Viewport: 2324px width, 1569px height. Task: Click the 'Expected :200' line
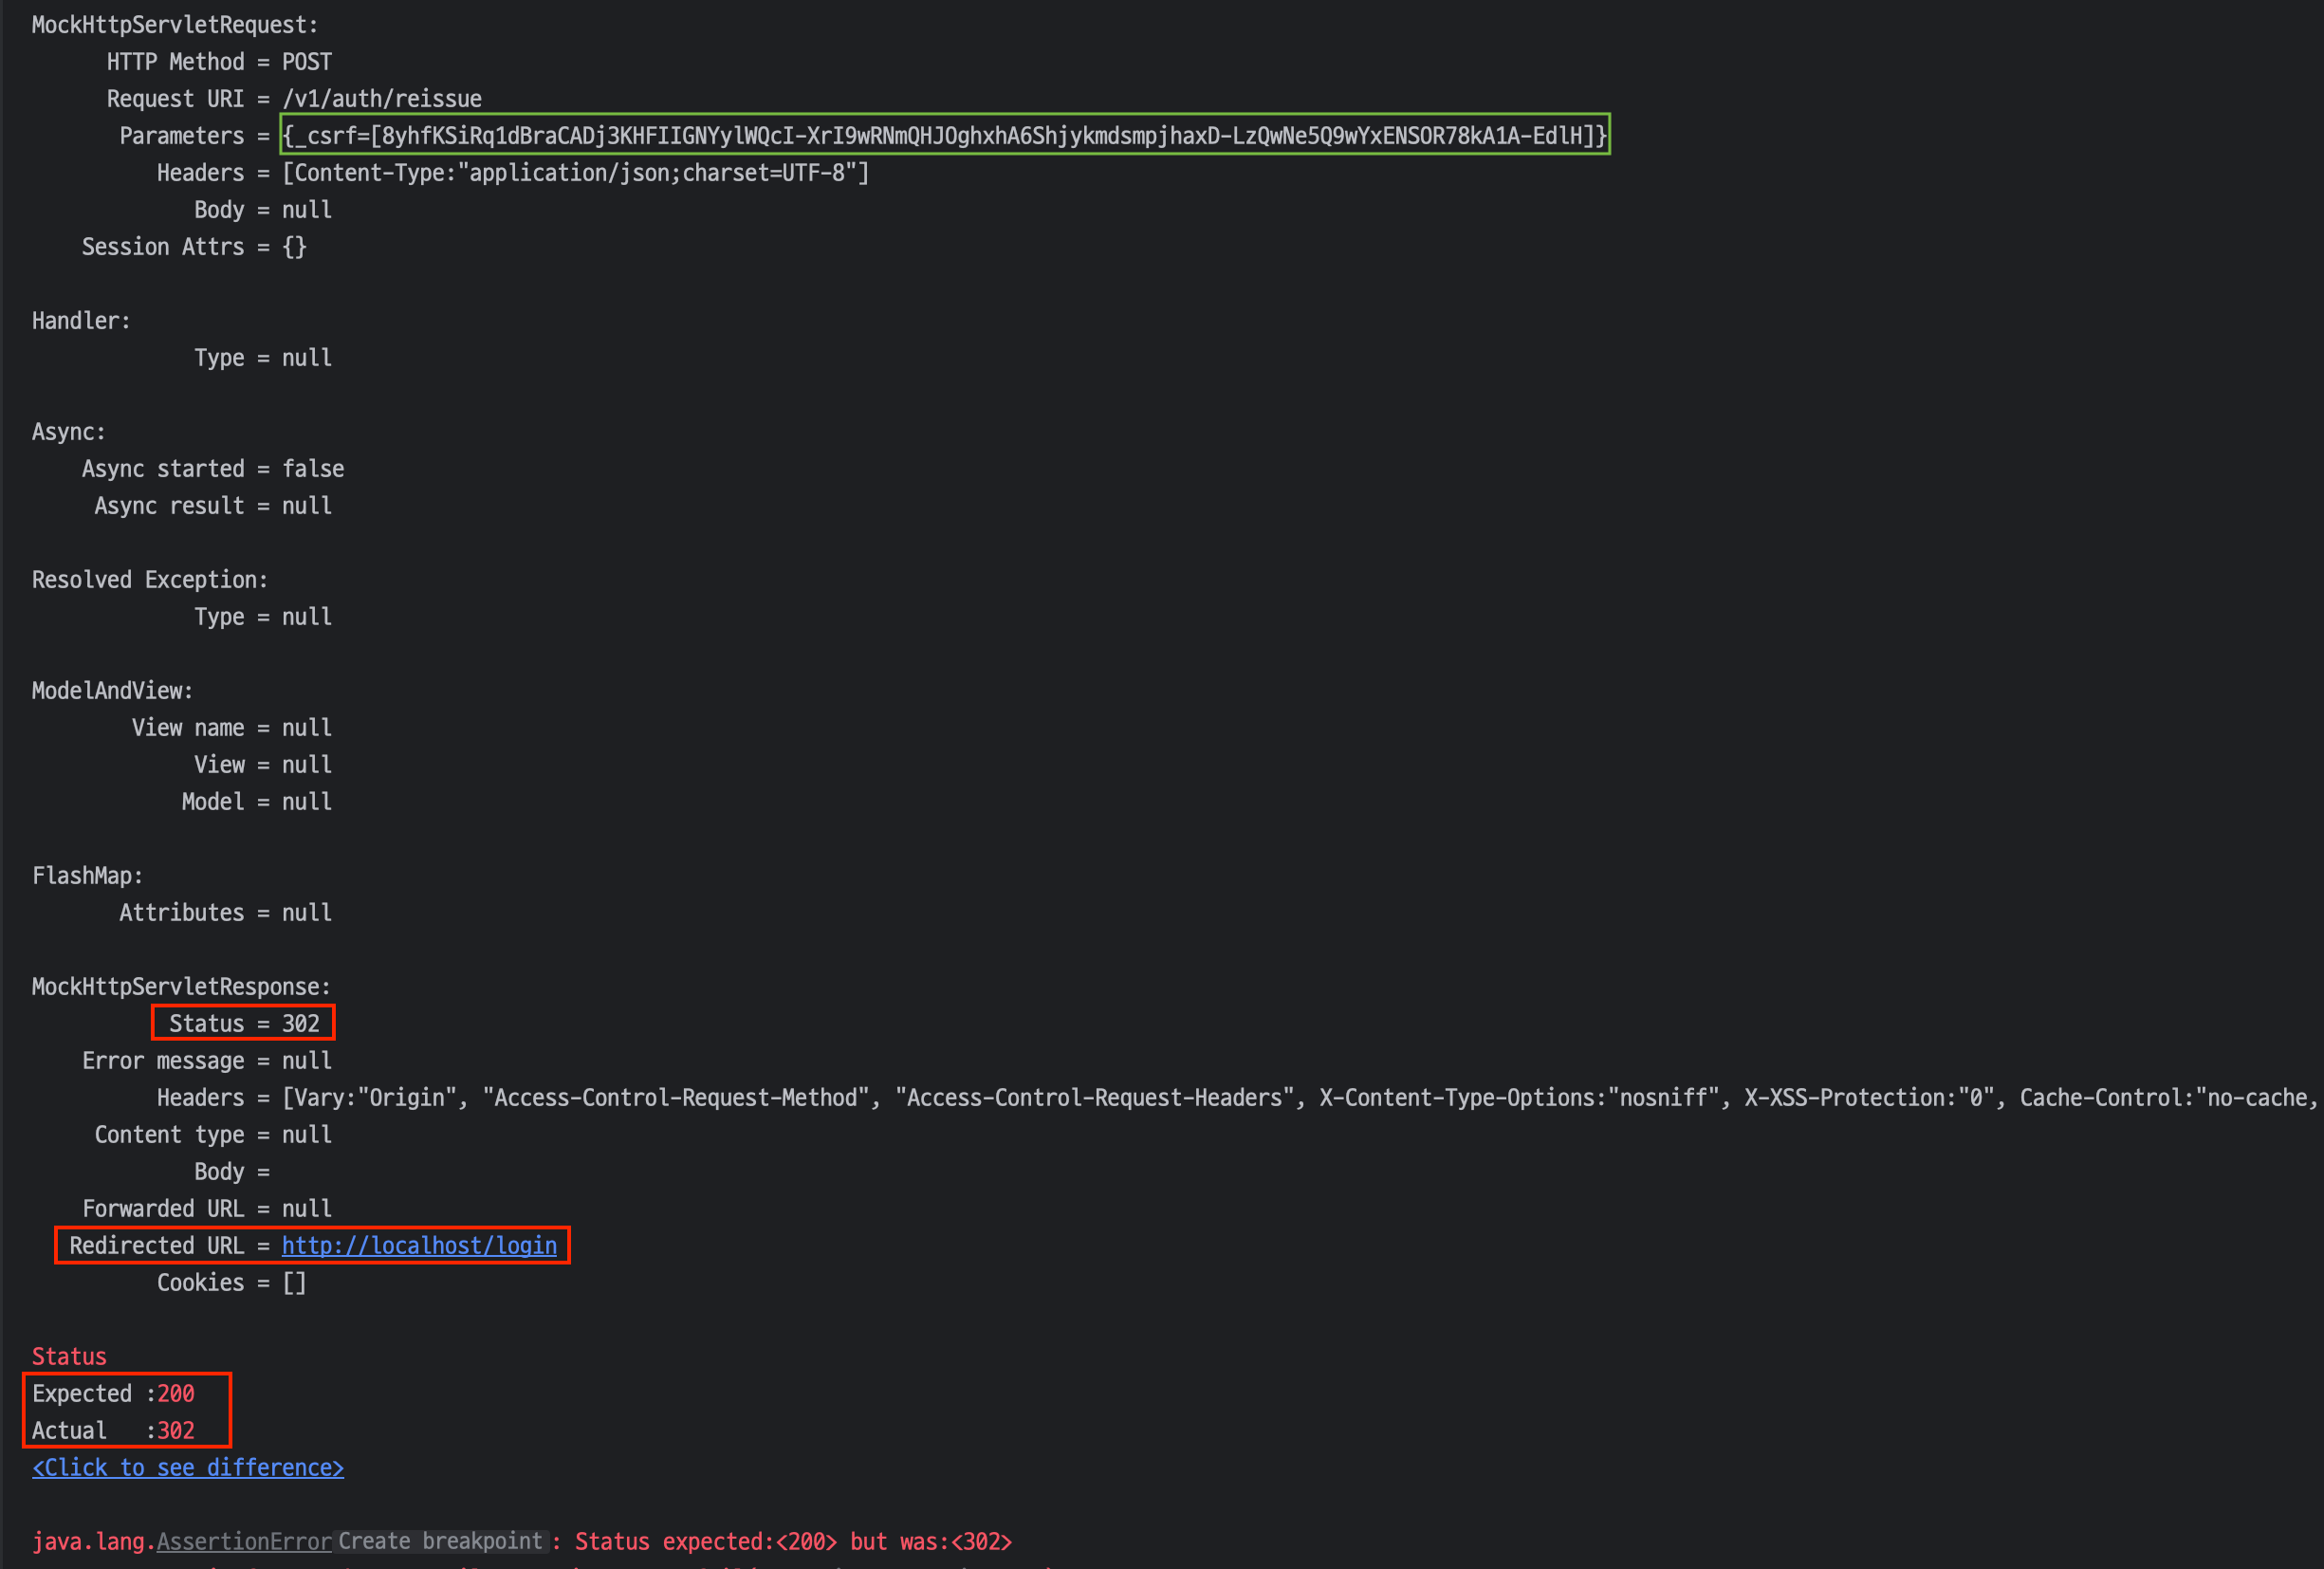[113, 1393]
